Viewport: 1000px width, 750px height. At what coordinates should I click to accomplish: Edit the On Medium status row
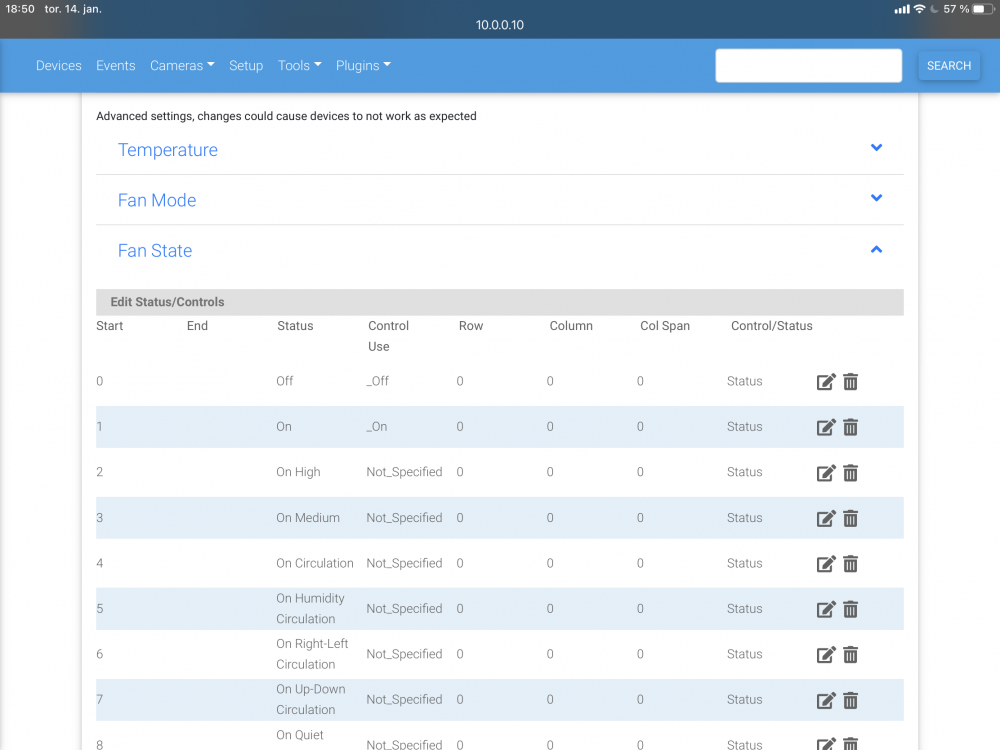tap(826, 518)
